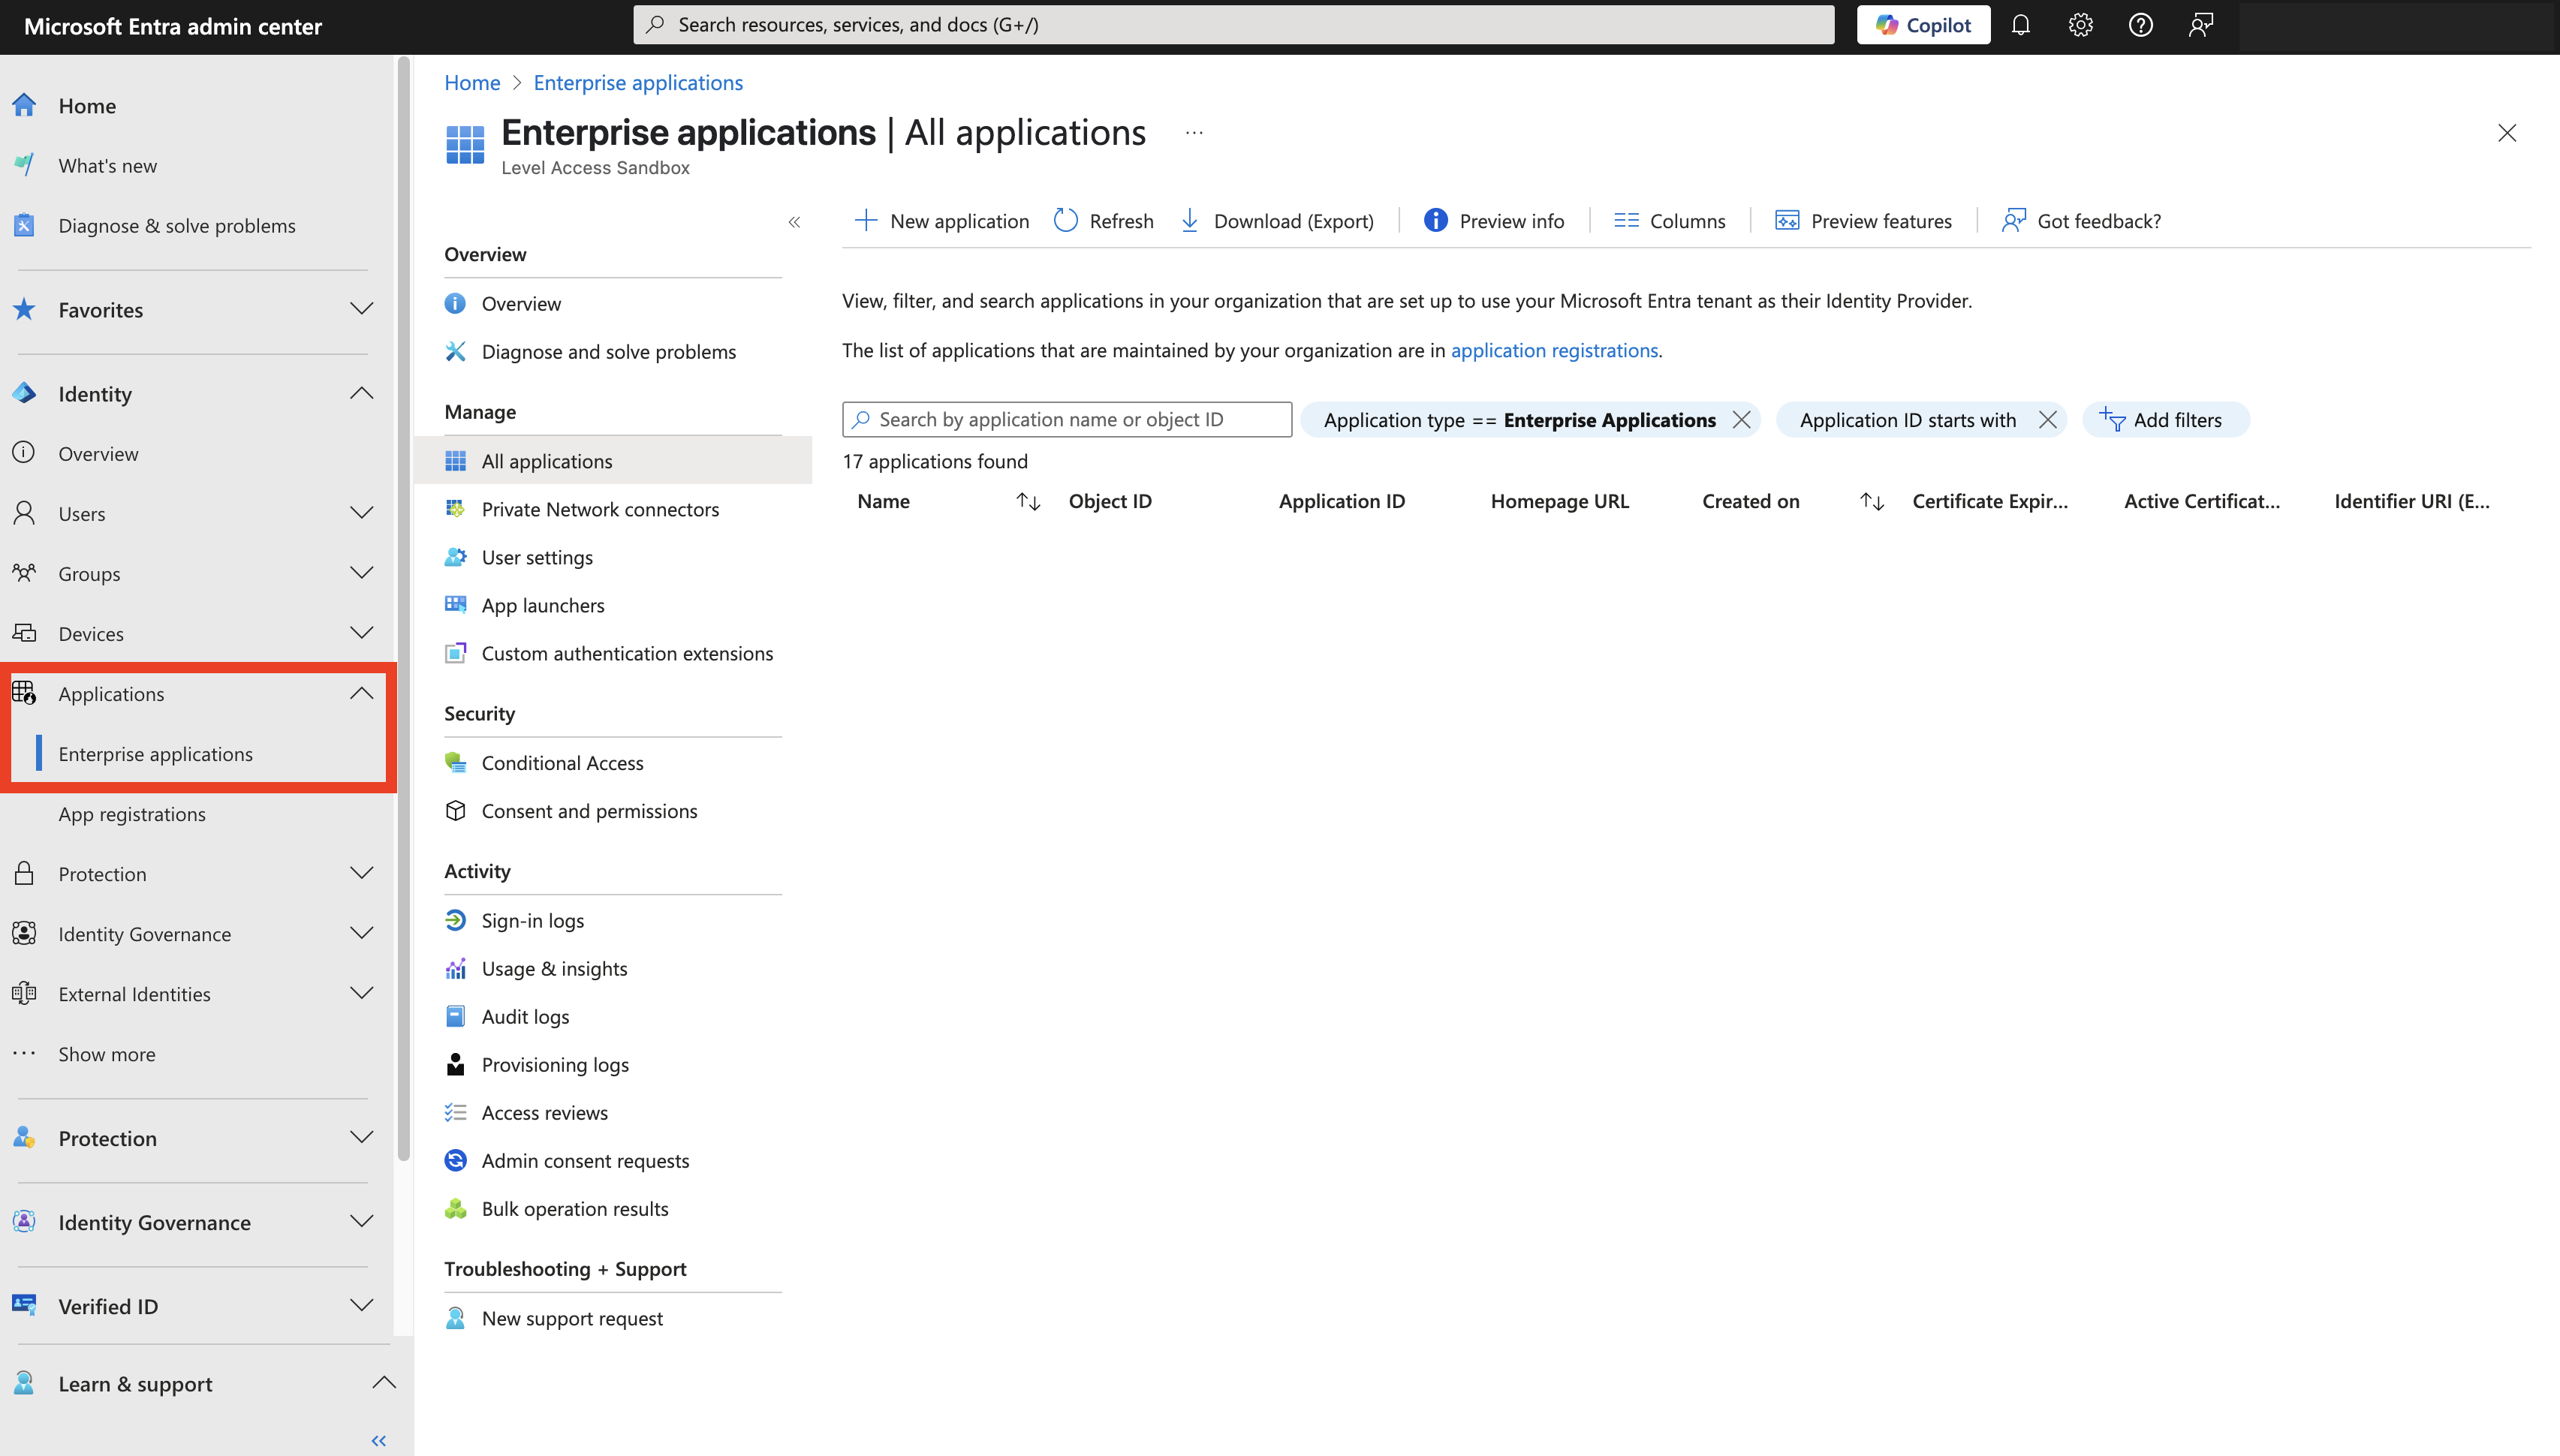Image resolution: width=2560 pixels, height=1456 pixels.
Task: Select Preview info on the toolbar
Action: click(1494, 220)
